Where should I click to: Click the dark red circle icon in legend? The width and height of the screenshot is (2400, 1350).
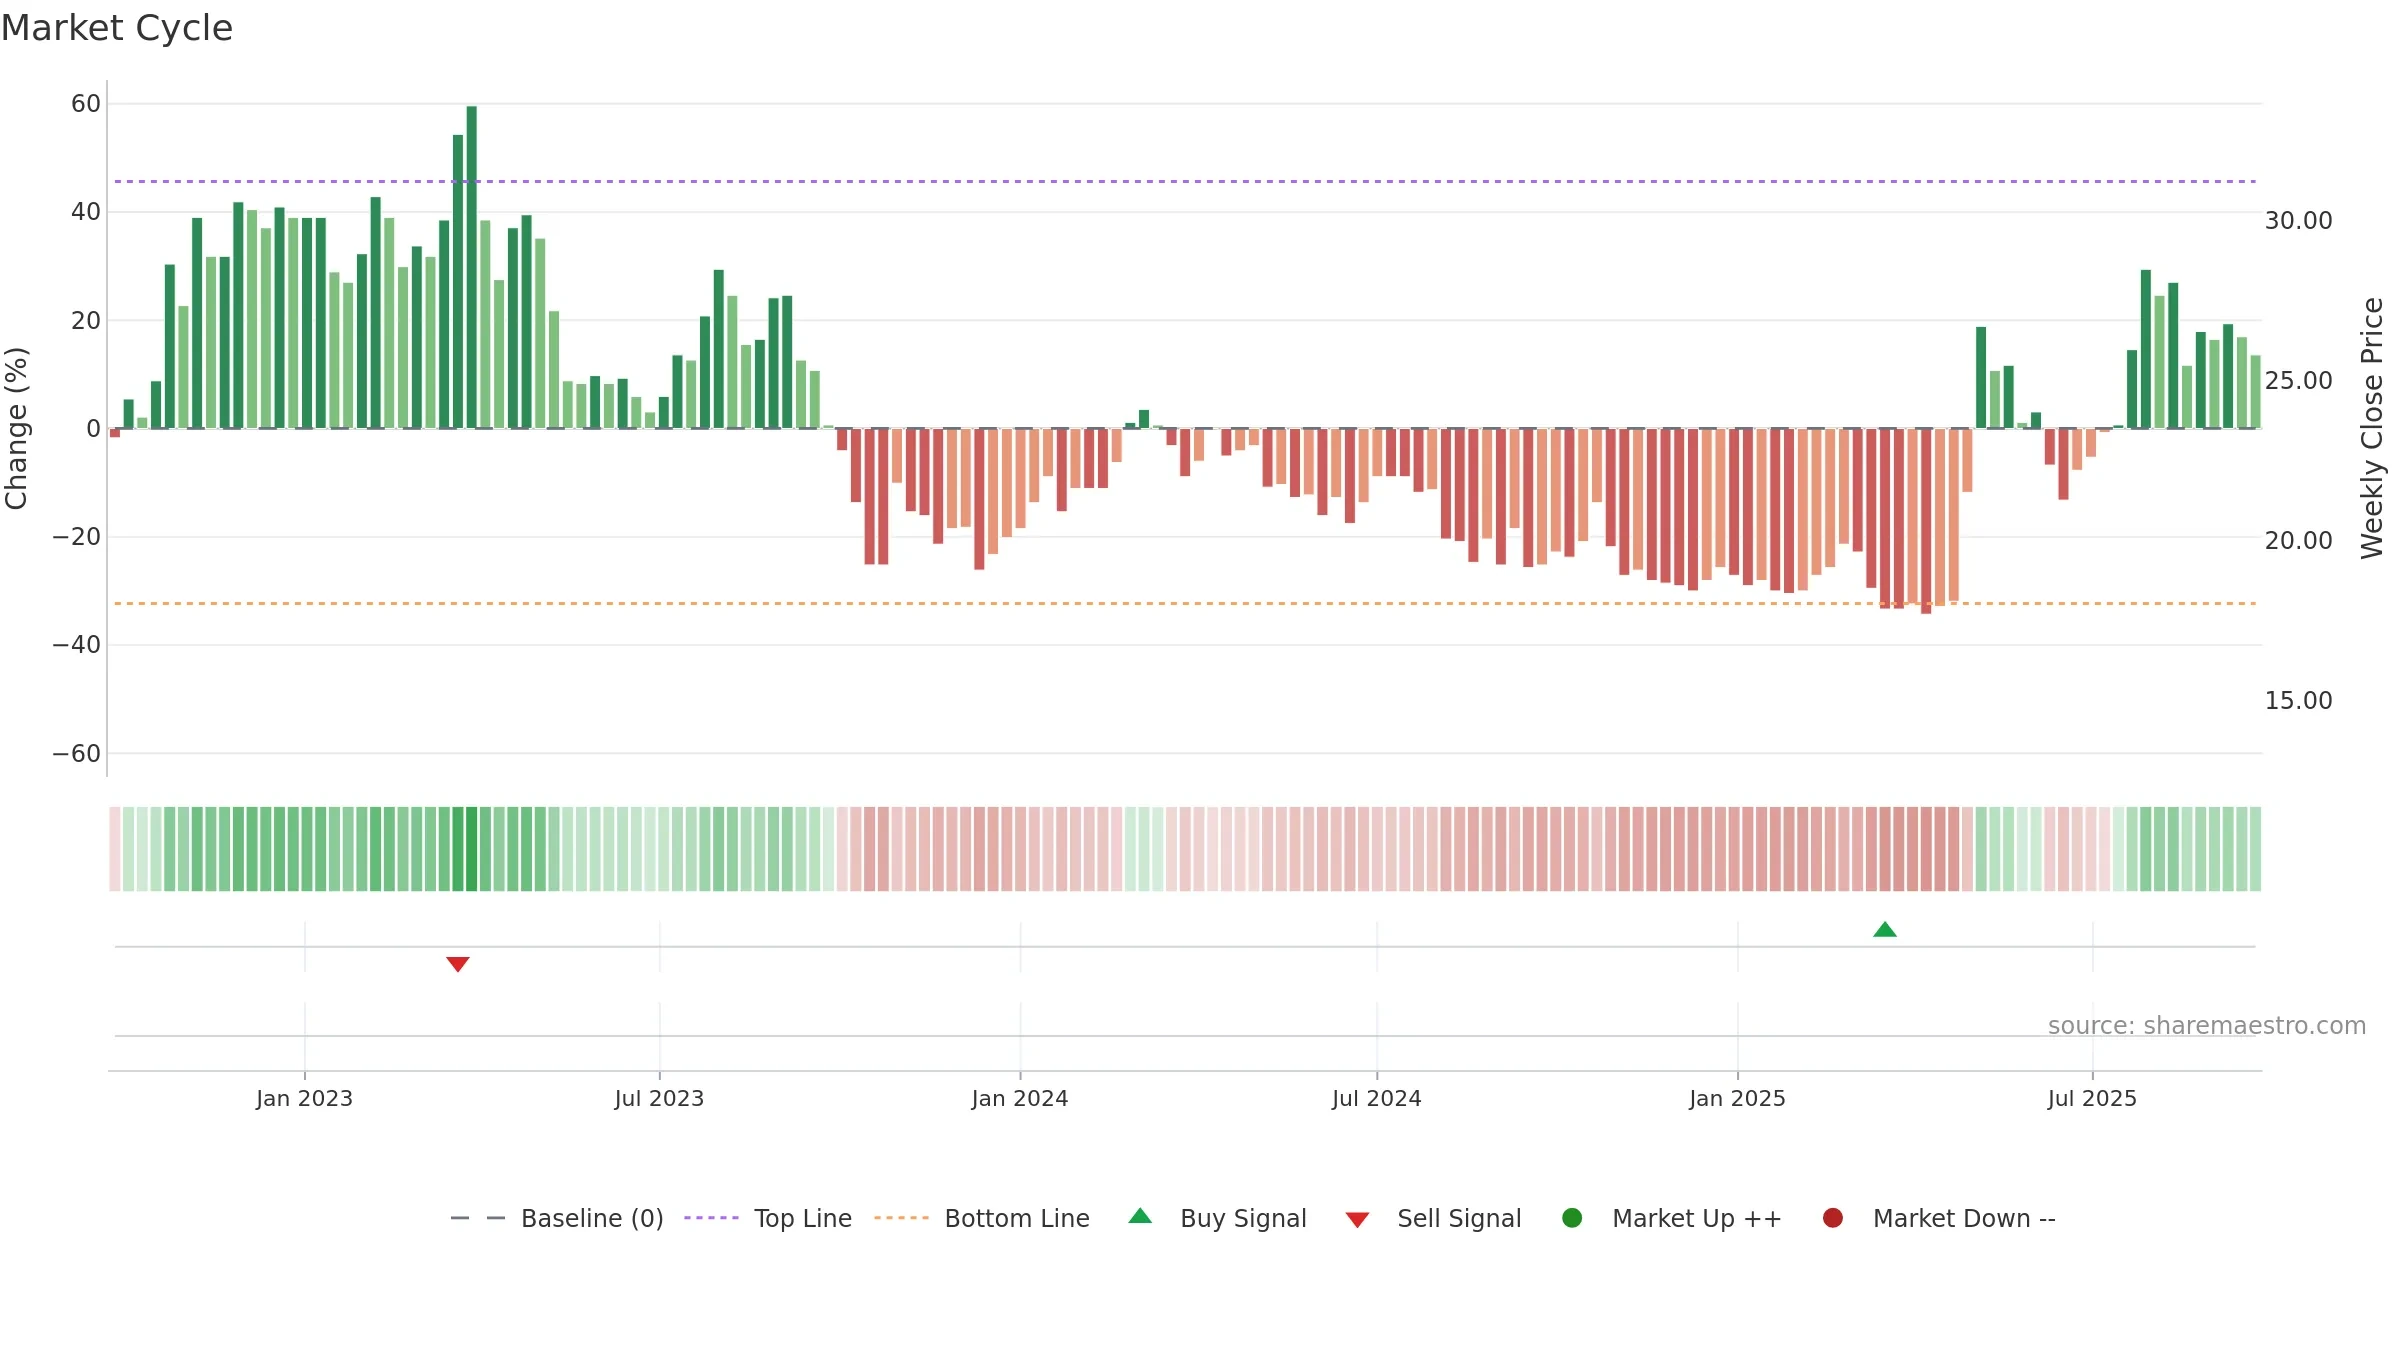pyautogui.click(x=1833, y=1218)
